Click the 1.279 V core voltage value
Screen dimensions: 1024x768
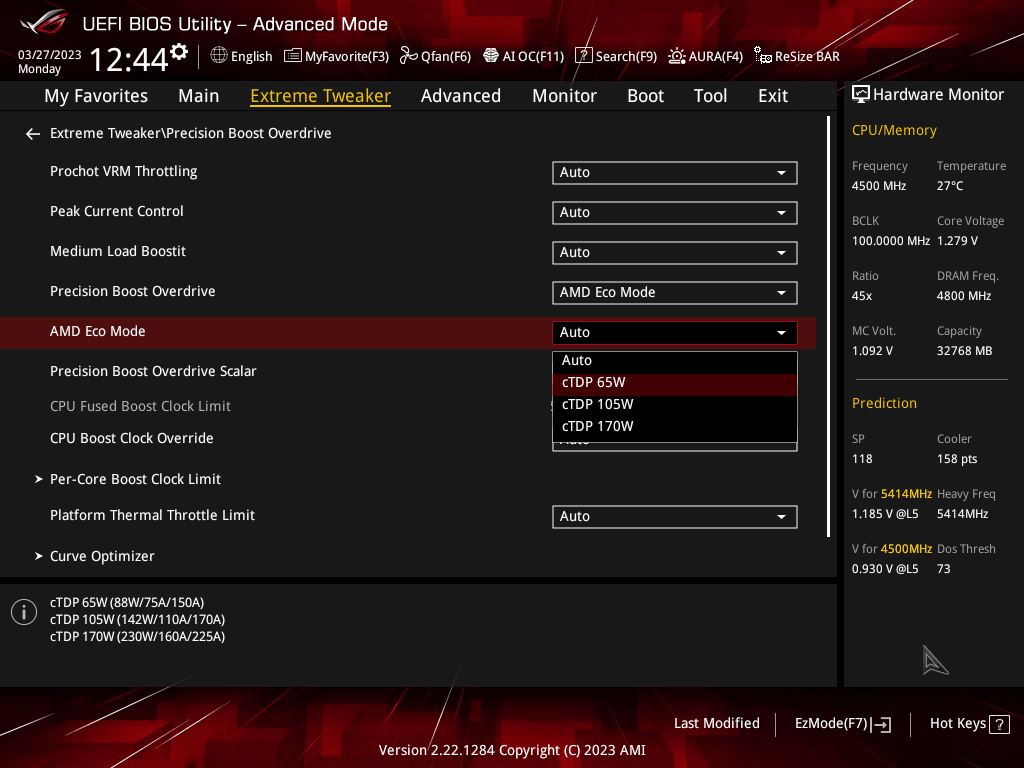[957, 241]
